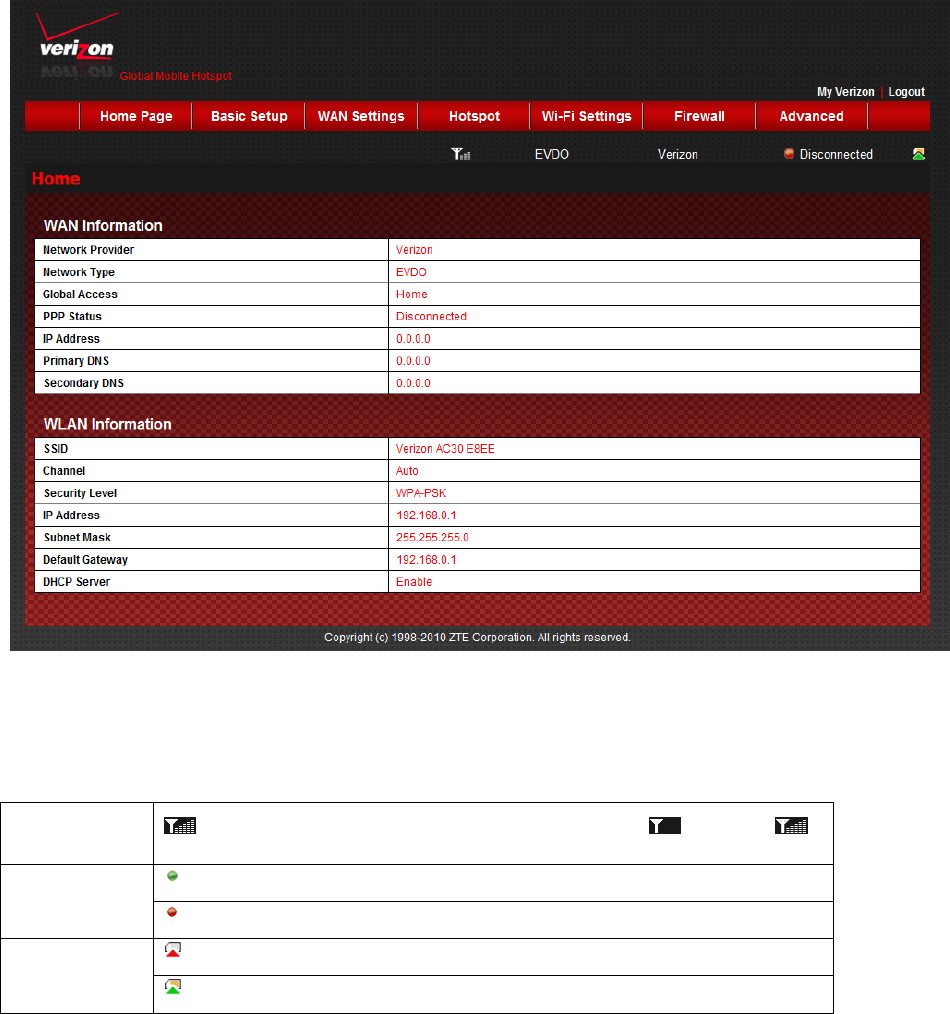Click the DHCP Server label
950x1014 pixels.
pos(76,582)
